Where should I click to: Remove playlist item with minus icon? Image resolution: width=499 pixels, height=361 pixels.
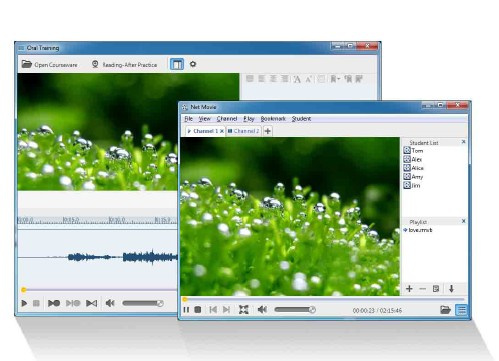(x=422, y=289)
